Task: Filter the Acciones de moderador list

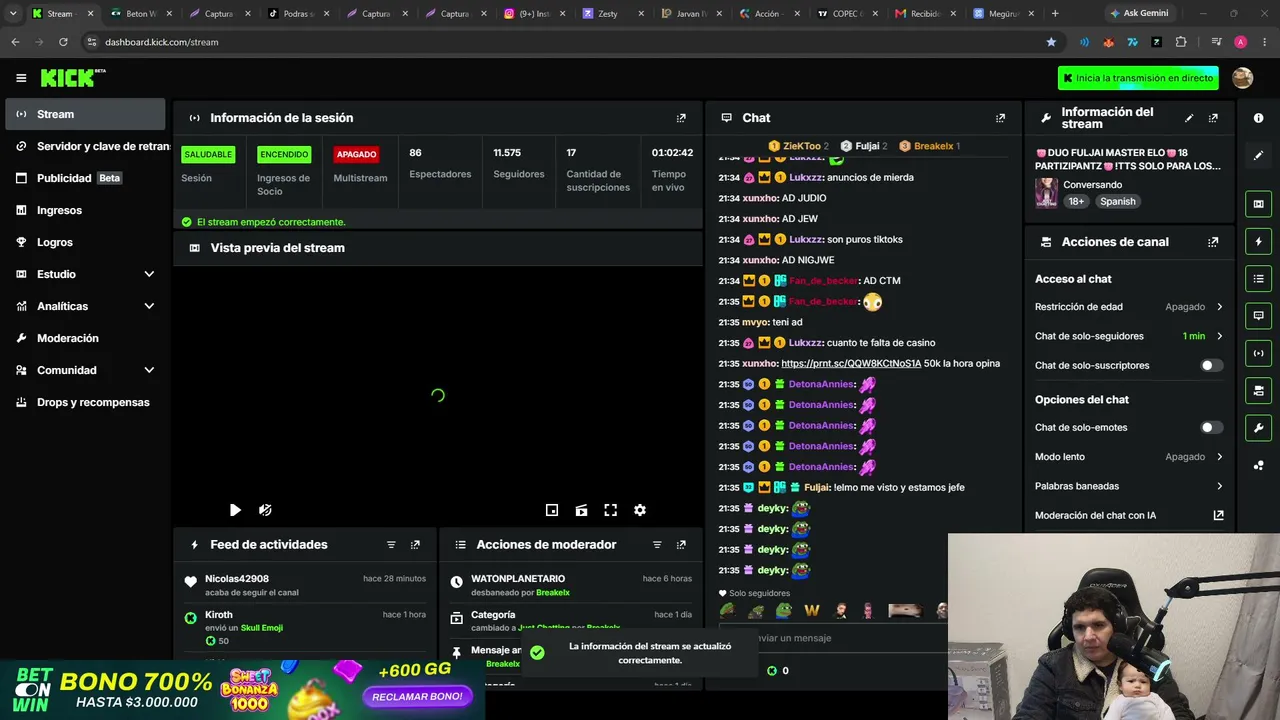Action: [x=657, y=545]
